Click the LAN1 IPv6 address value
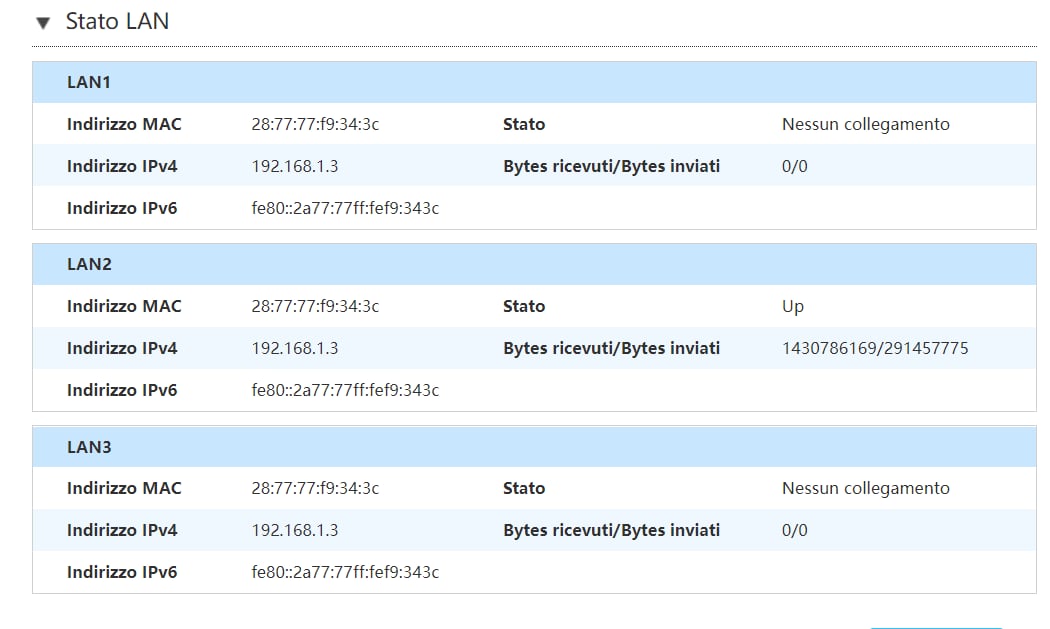The width and height of the screenshot is (1050, 629). click(346, 208)
